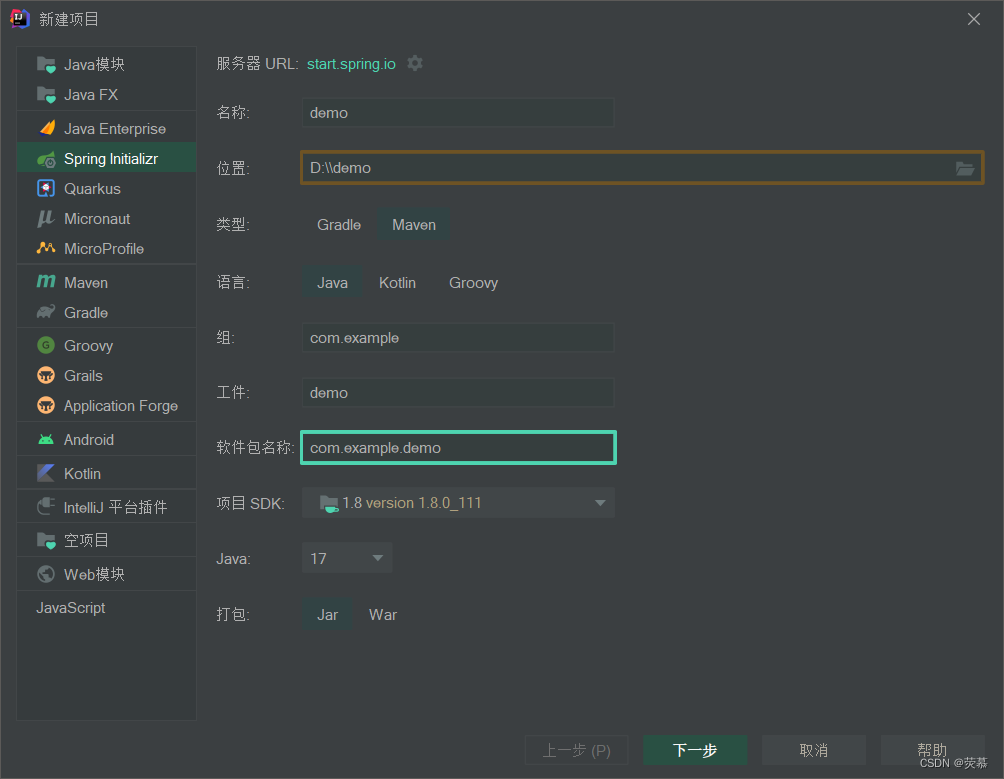1004x779 pixels.
Task: Select Application Forge label
Action: click(x=121, y=406)
